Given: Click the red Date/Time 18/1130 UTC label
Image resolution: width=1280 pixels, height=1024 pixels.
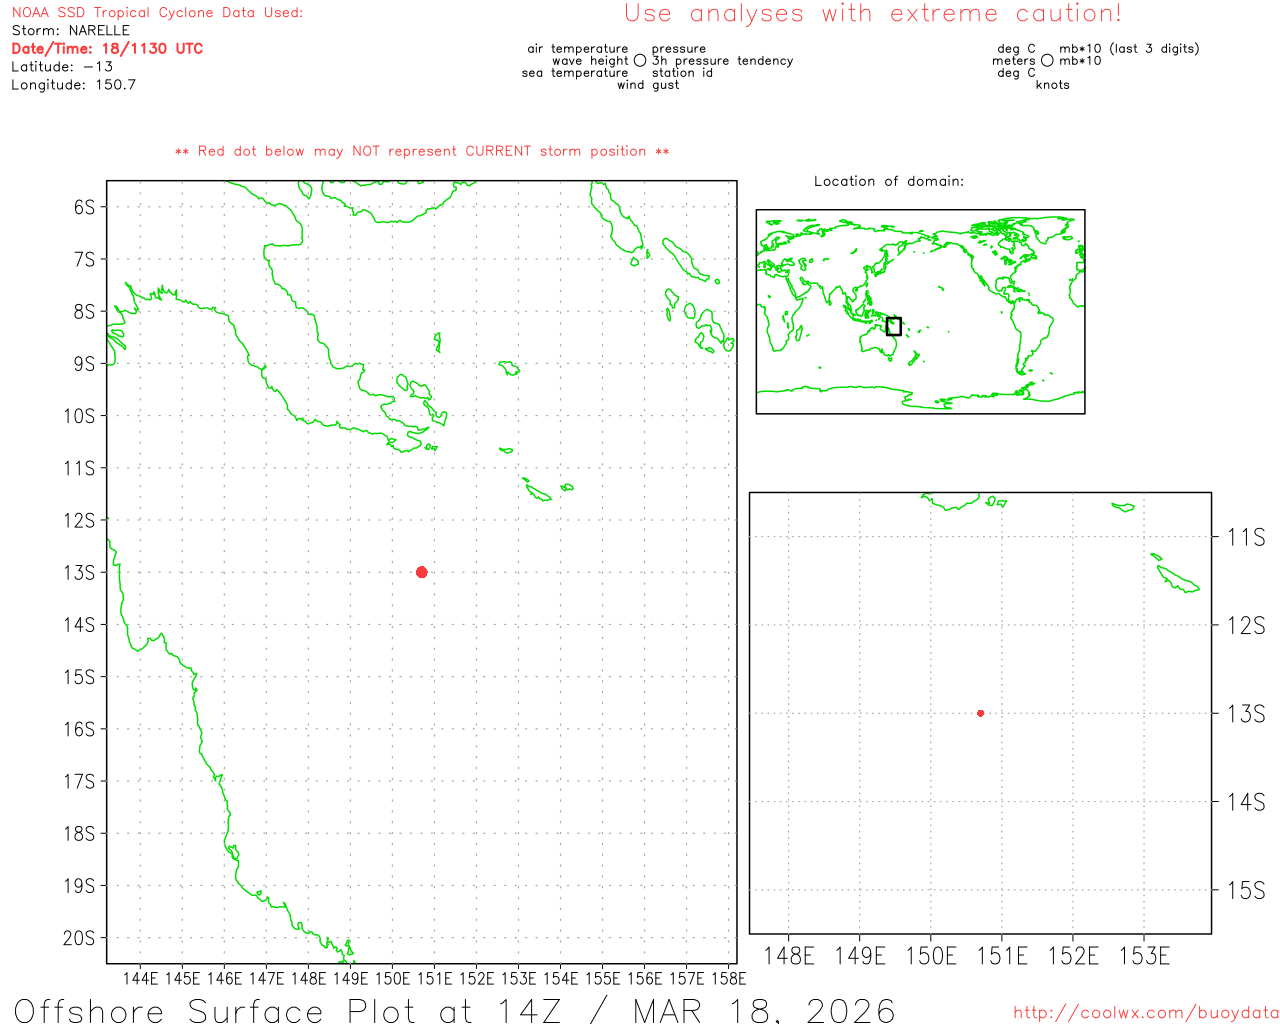Looking at the screenshot, I should click(x=107, y=49).
